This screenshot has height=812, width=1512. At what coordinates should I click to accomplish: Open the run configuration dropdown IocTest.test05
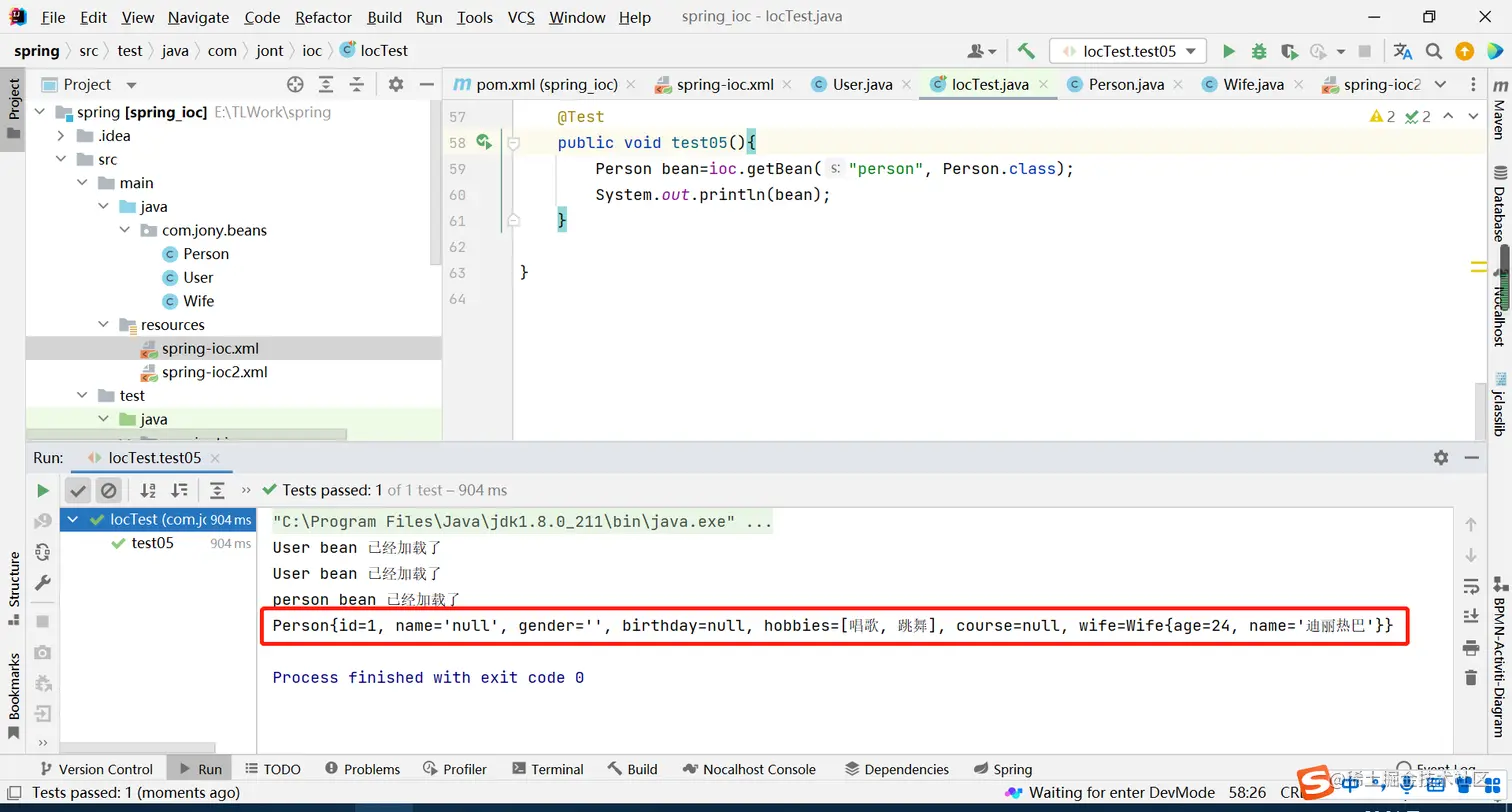[1128, 51]
